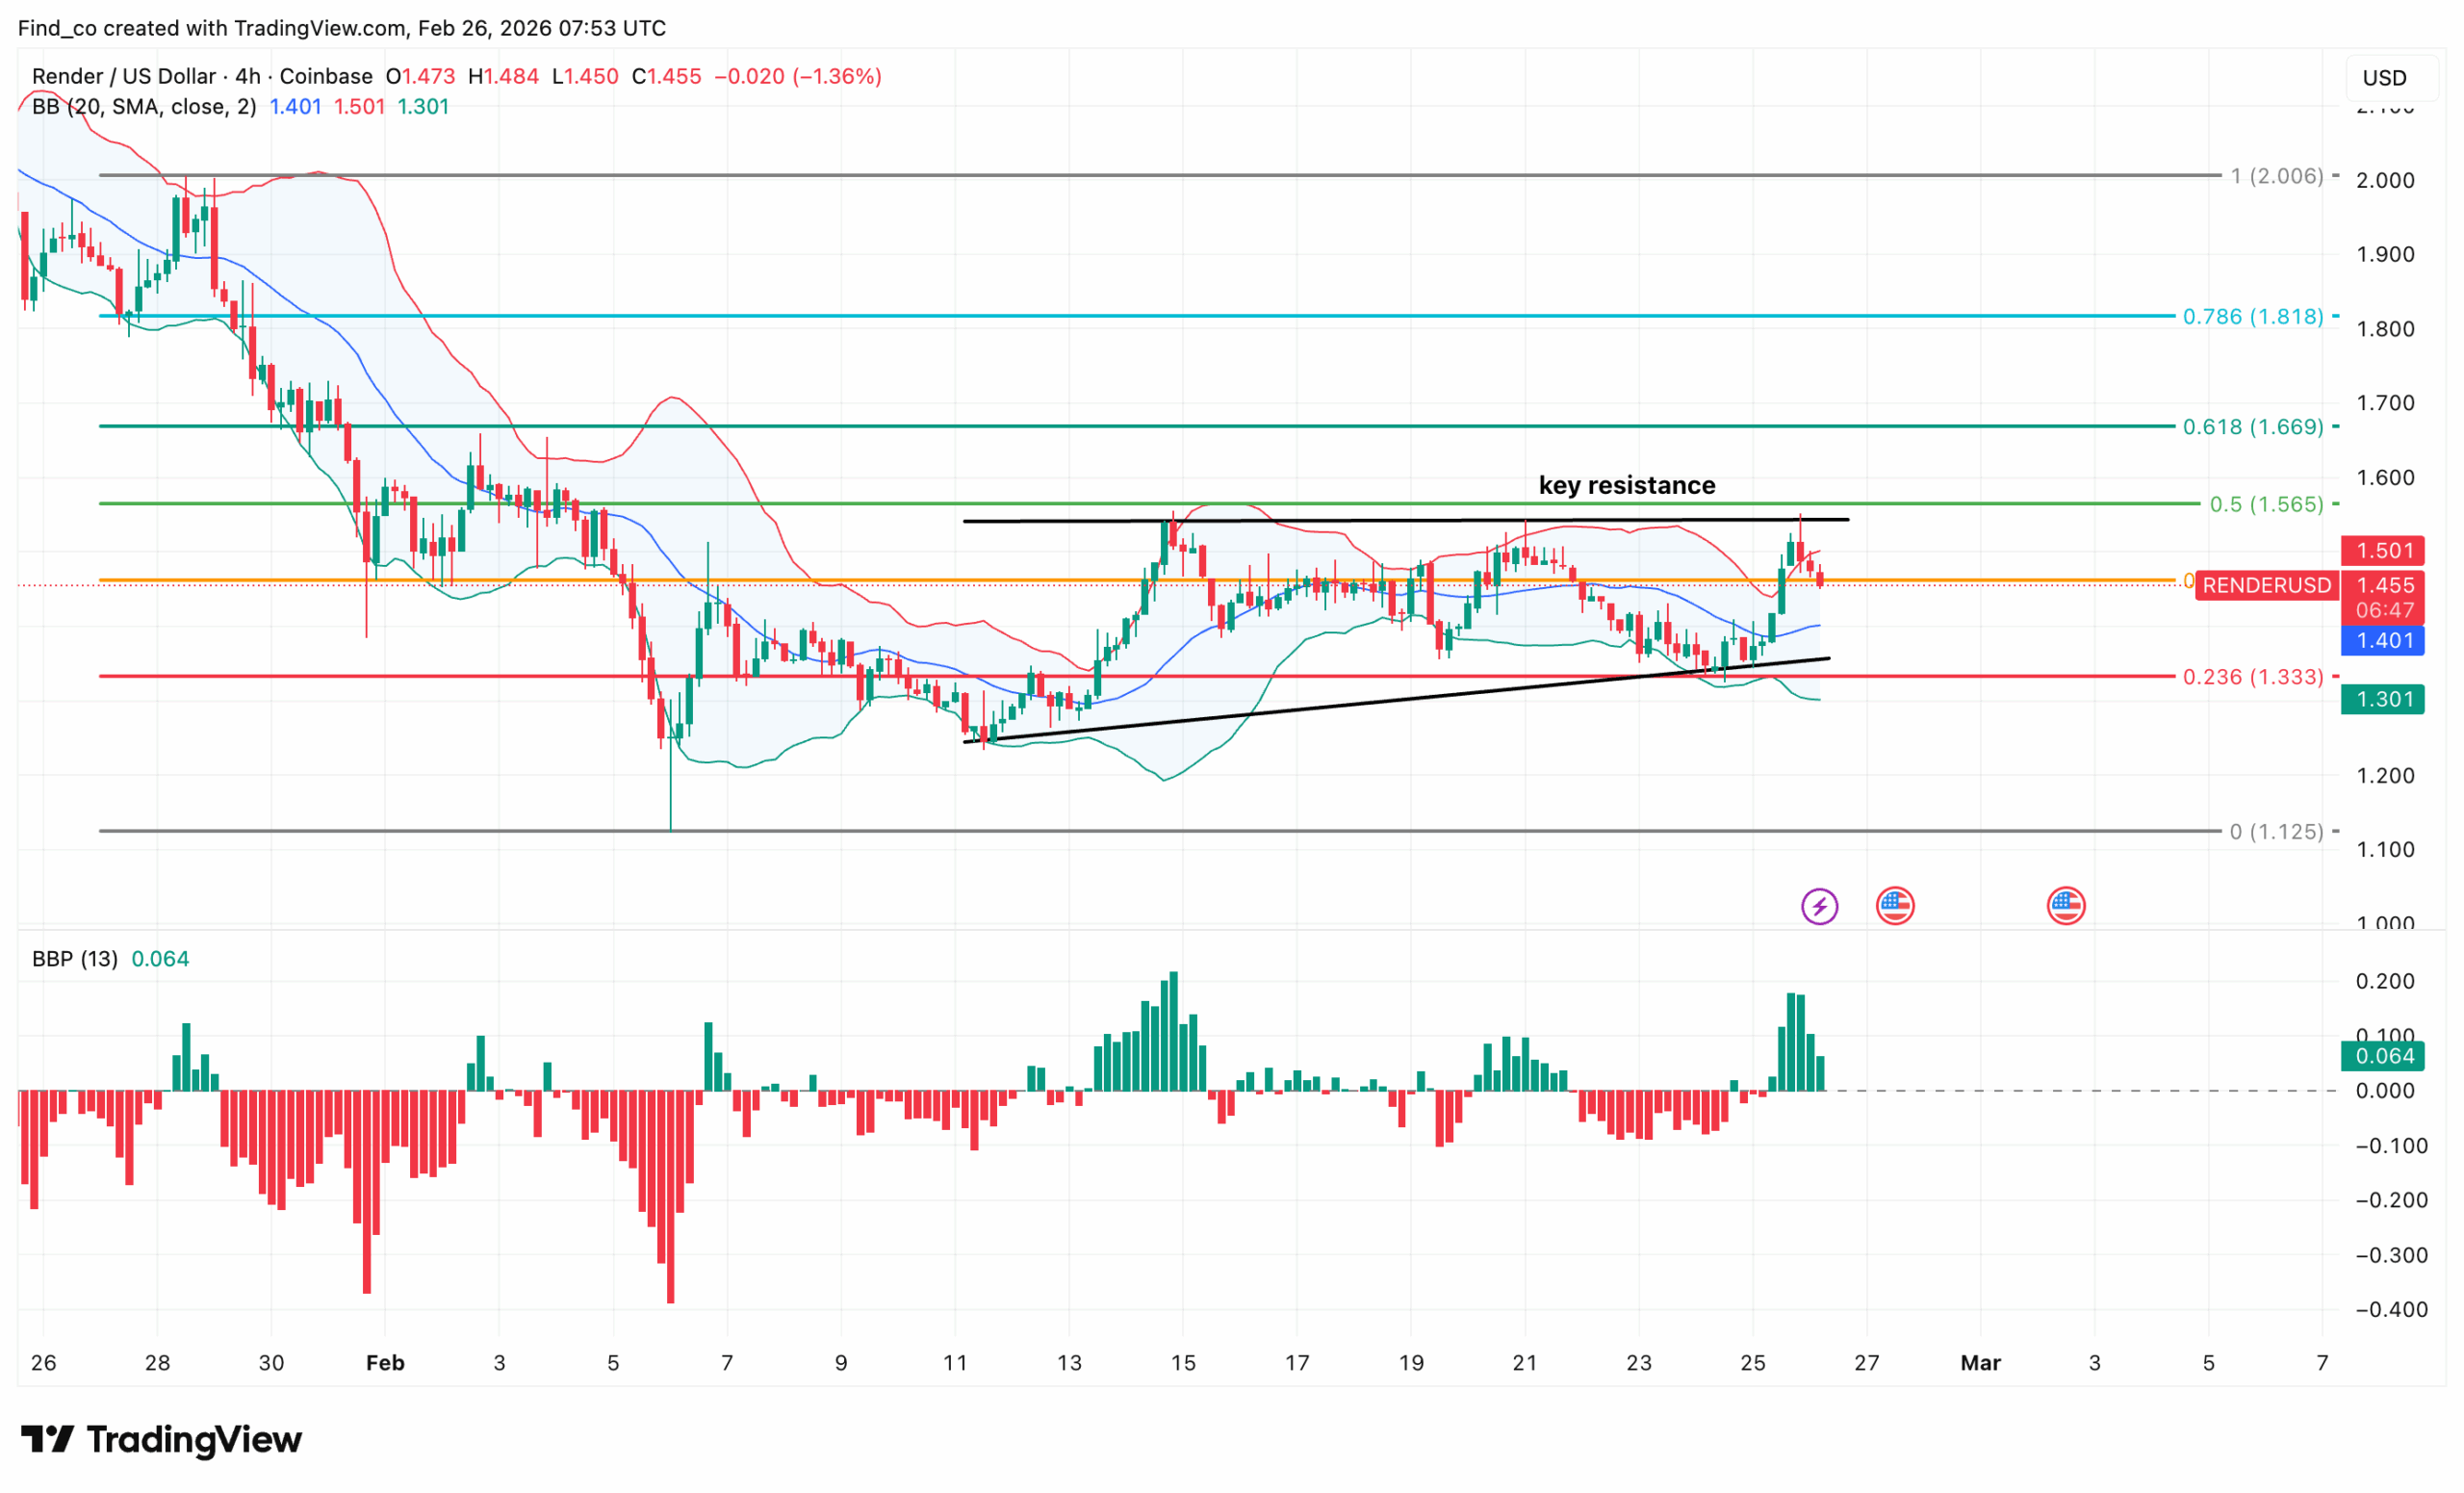Click the red RENDERUSD price label tag

point(2266,585)
